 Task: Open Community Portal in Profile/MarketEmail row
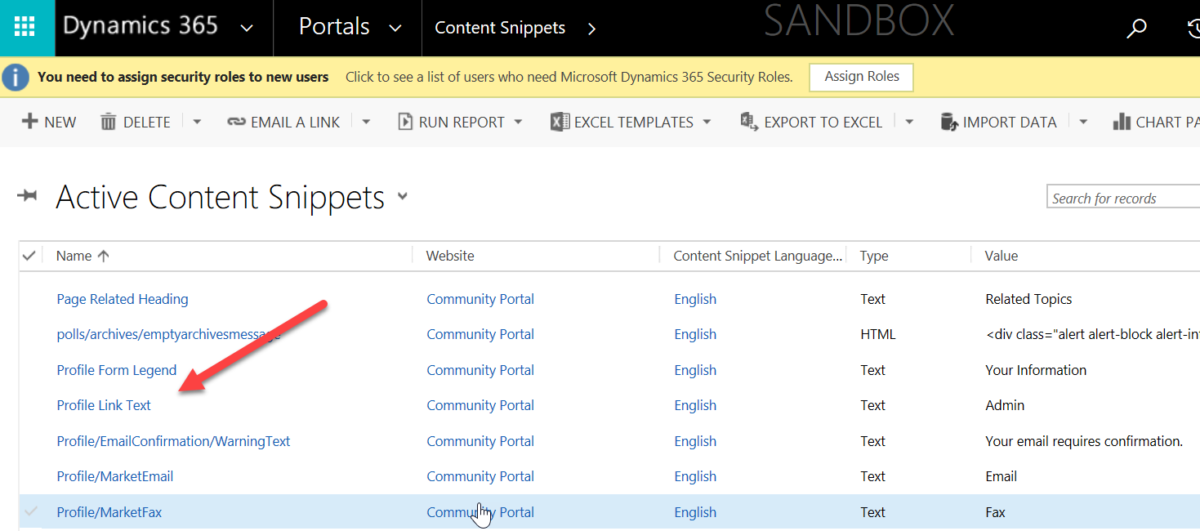click(480, 476)
